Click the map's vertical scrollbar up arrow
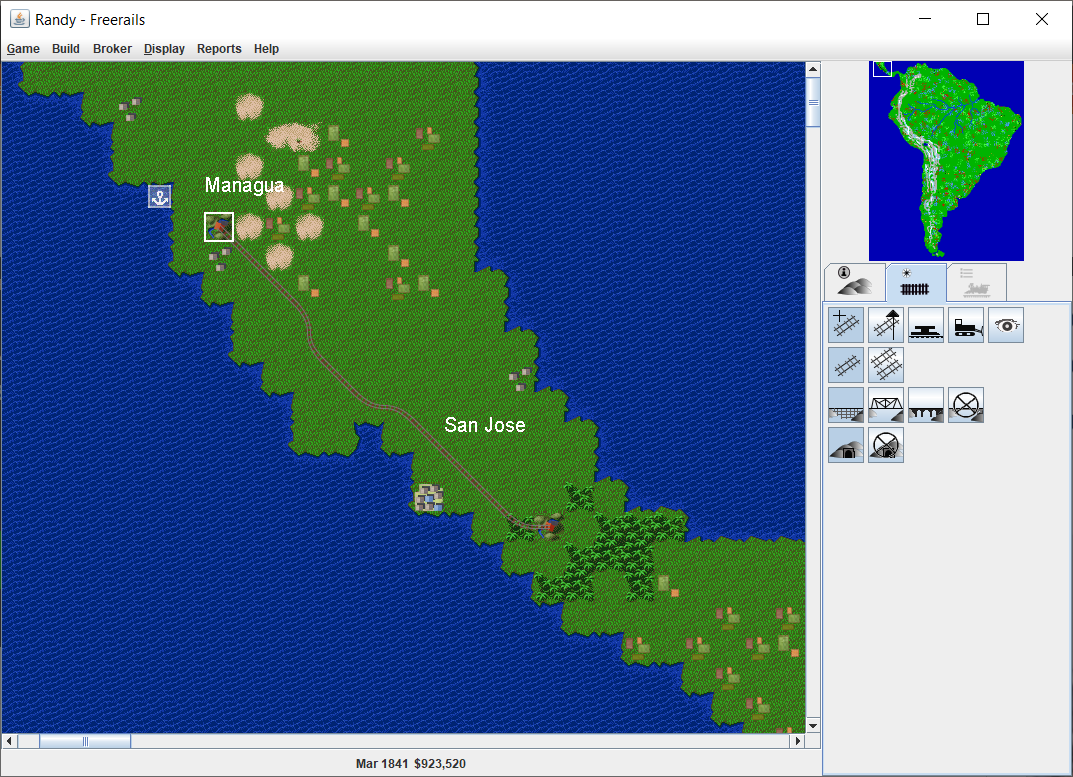The width and height of the screenshot is (1073, 777). pyautogui.click(x=813, y=68)
